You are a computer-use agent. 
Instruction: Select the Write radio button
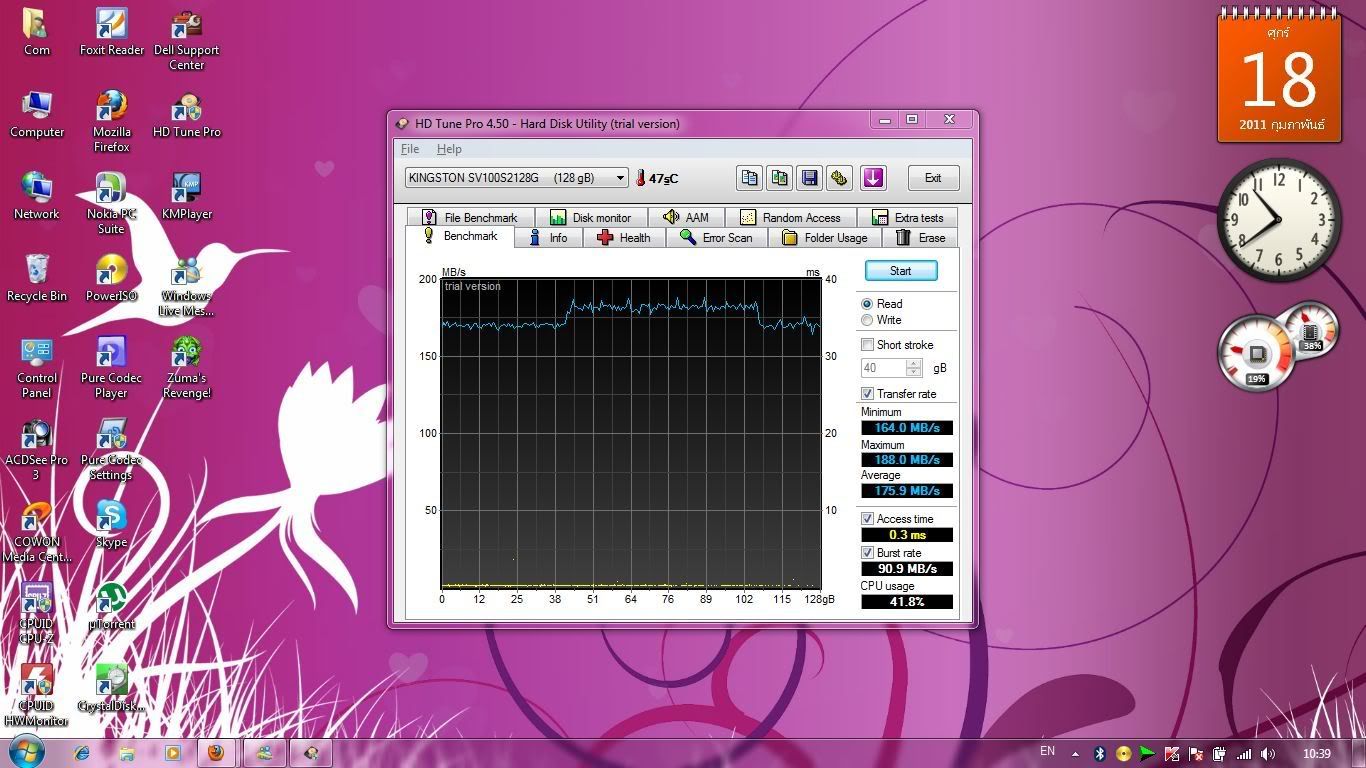tap(867, 320)
